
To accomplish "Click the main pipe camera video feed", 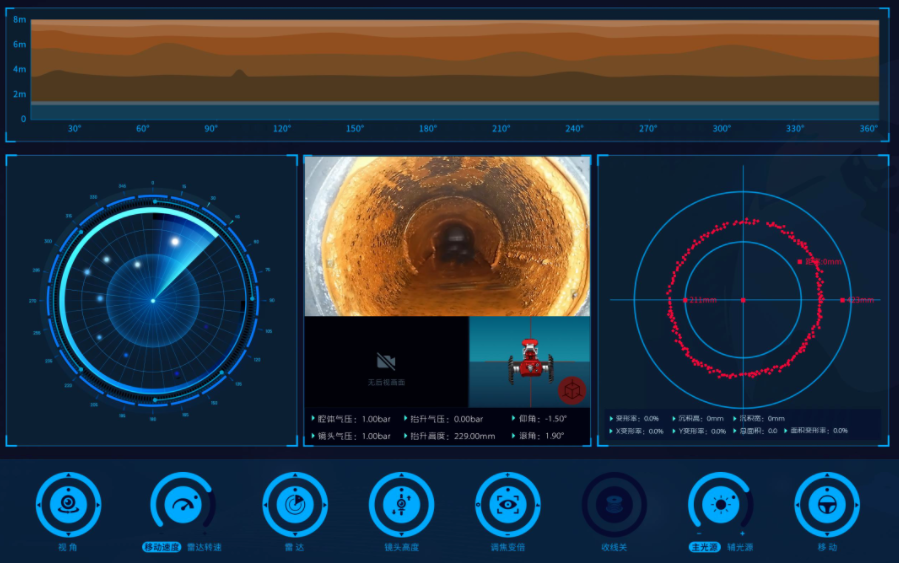I will 447,235.
